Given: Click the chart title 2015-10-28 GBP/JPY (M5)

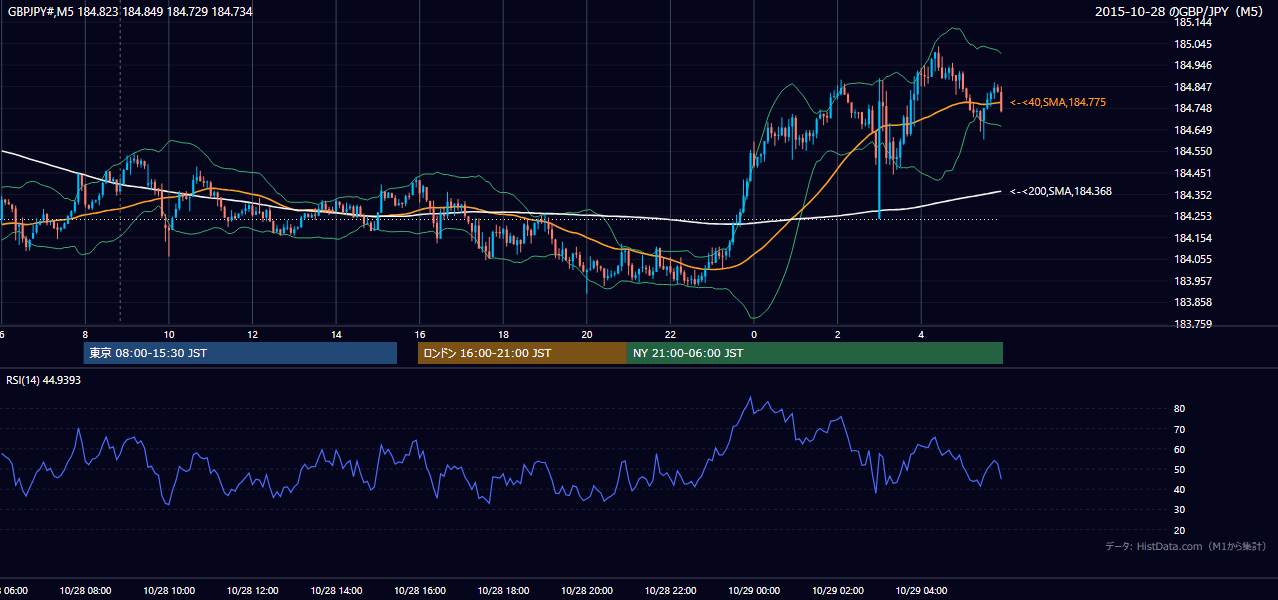Looking at the screenshot, I should pos(1181,11).
